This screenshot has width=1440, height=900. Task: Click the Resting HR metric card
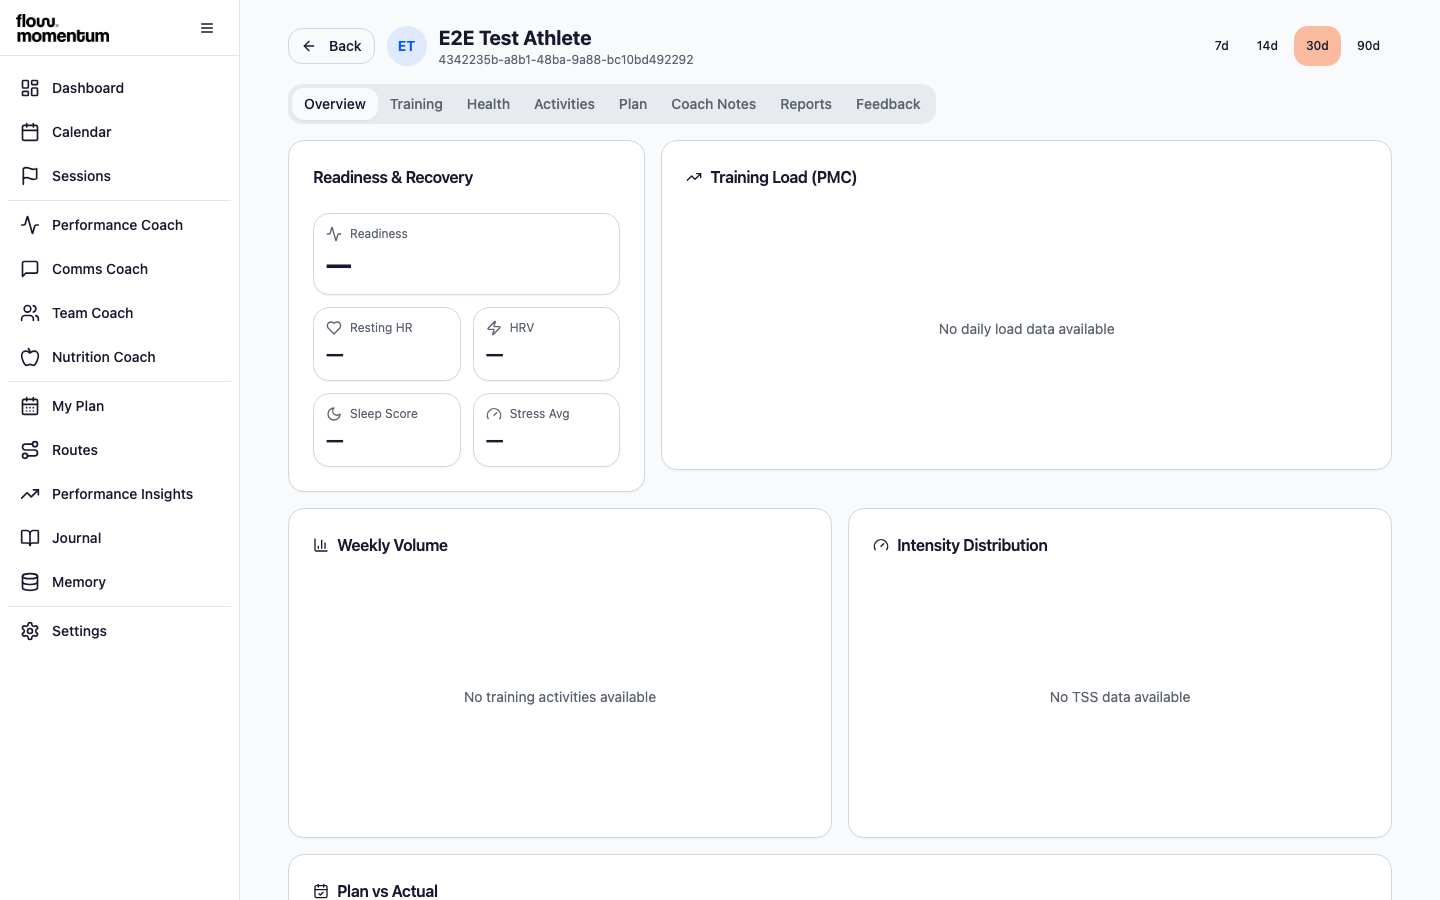coord(387,344)
